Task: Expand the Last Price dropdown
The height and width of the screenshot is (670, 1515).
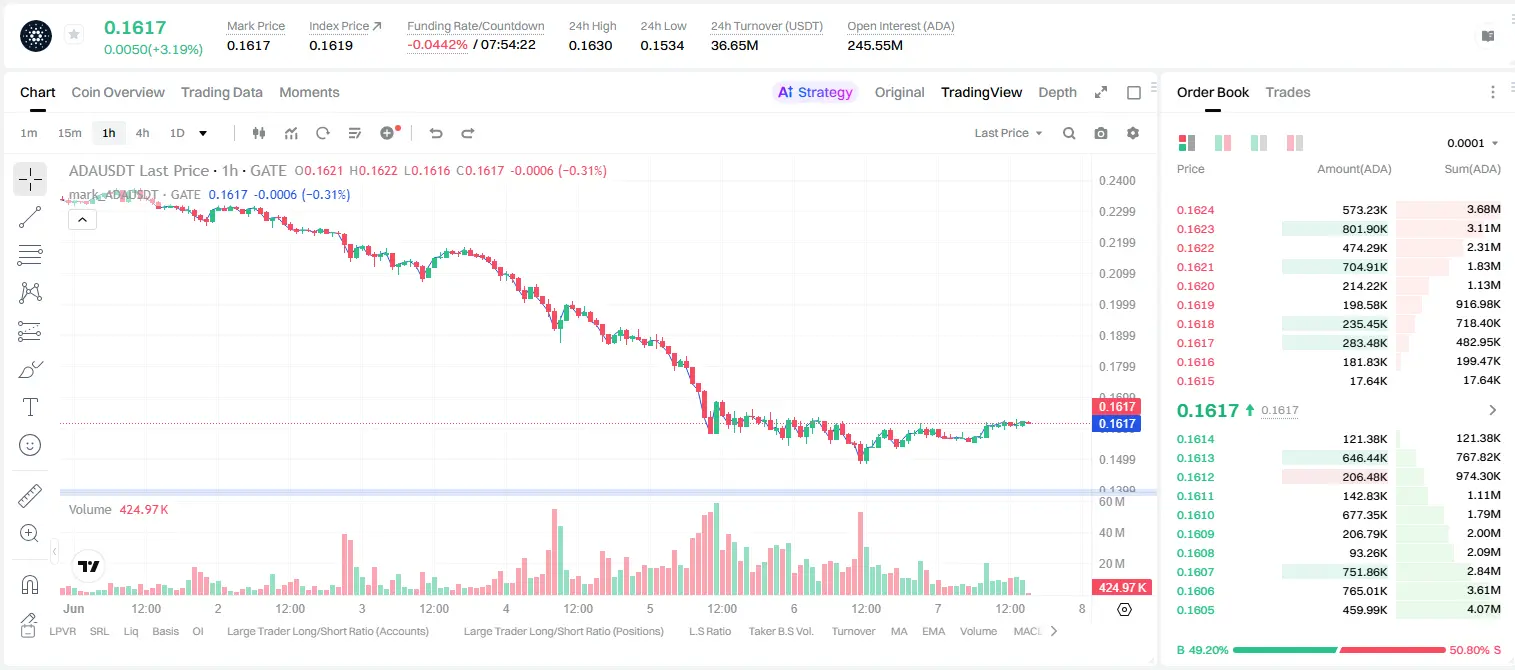Action: point(1009,133)
